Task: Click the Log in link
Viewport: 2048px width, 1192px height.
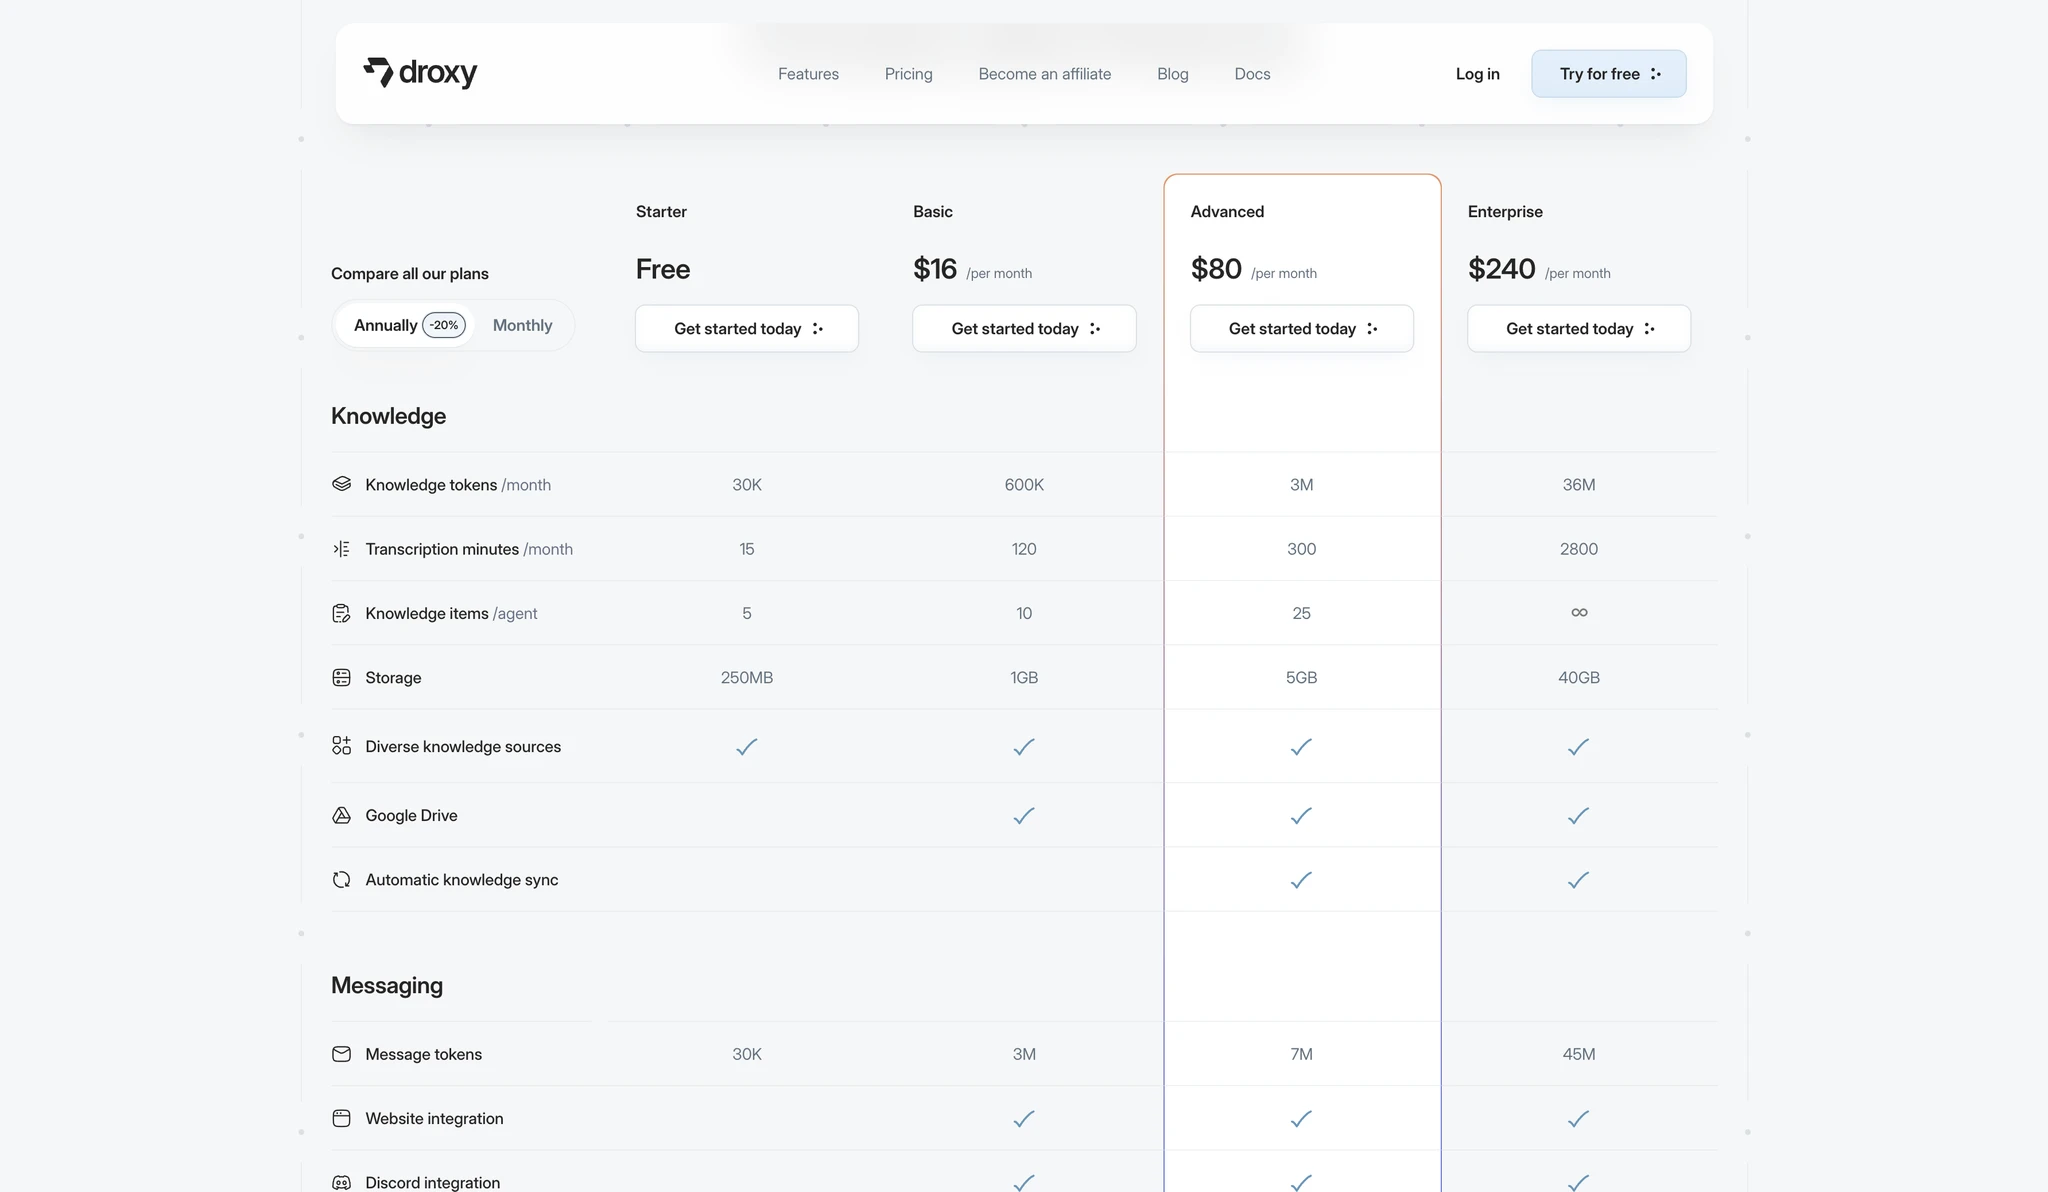Action: 1477,74
